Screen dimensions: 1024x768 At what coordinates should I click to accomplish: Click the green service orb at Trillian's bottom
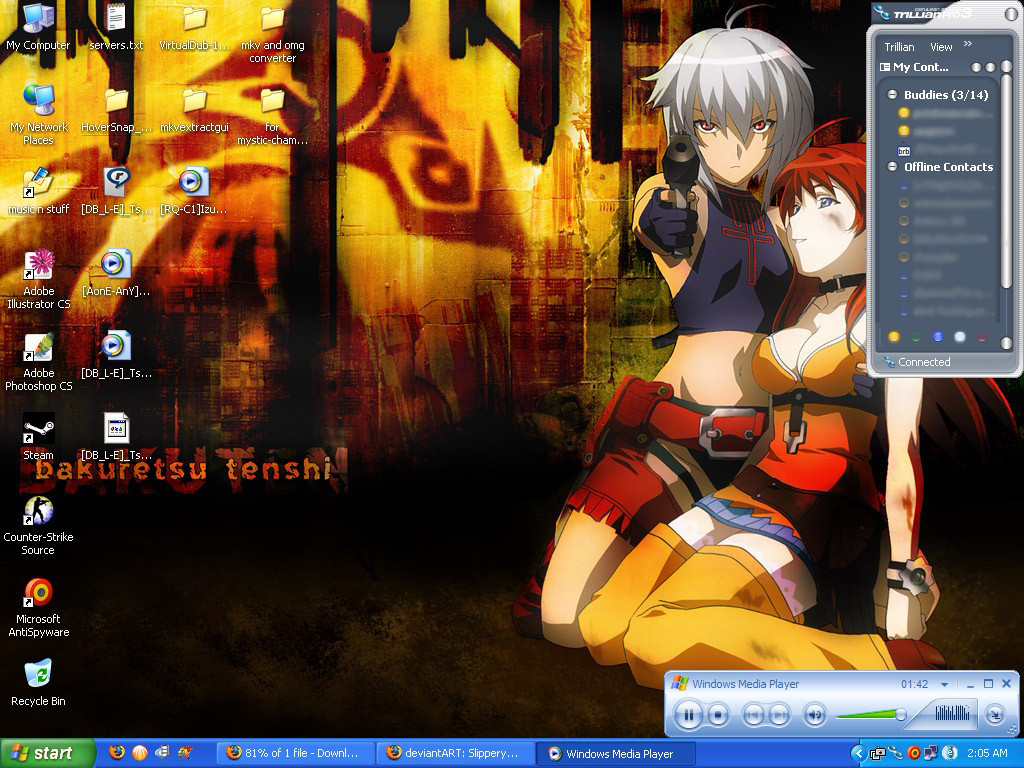click(916, 337)
